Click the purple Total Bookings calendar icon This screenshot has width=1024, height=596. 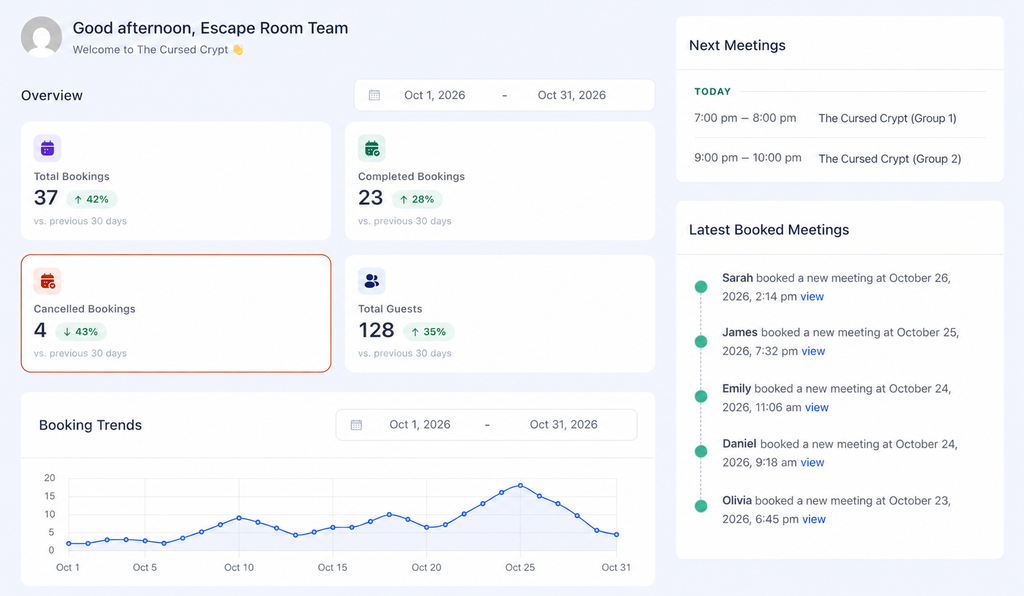[47, 148]
